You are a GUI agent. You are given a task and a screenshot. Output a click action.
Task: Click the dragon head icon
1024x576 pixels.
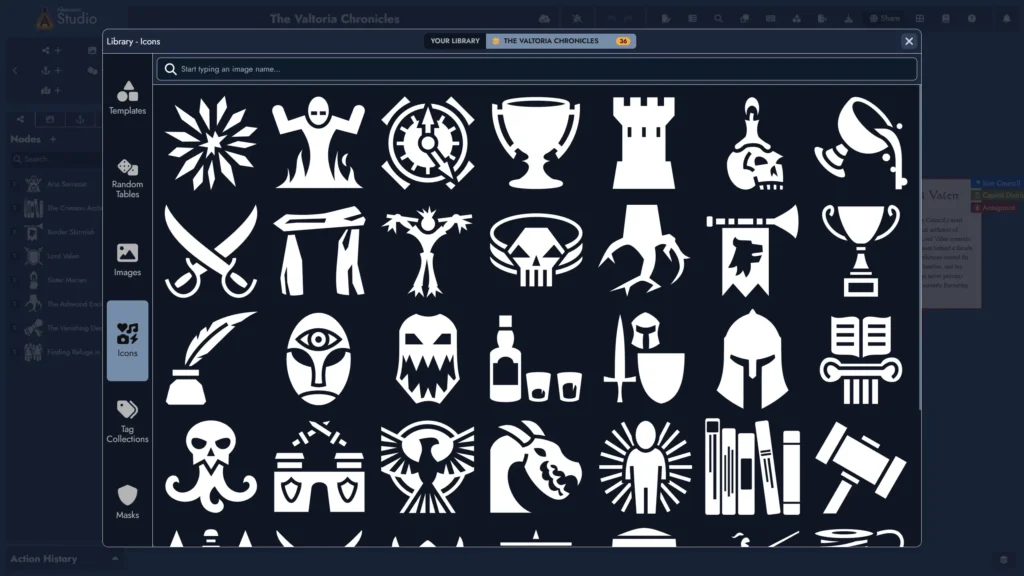536,466
